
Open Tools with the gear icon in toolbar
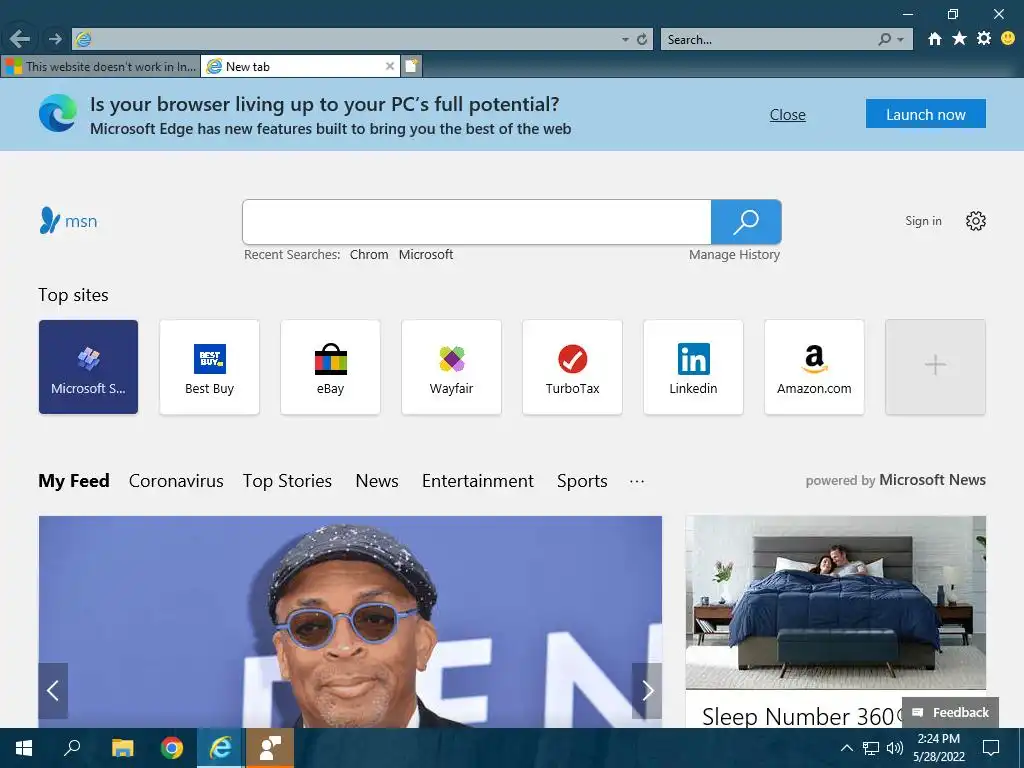click(984, 39)
